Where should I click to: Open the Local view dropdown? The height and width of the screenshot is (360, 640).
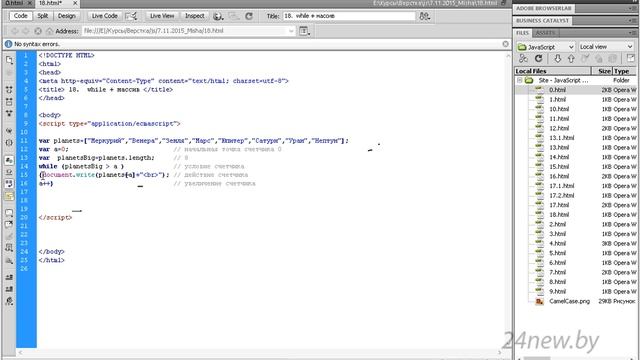[x=607, y=47]
